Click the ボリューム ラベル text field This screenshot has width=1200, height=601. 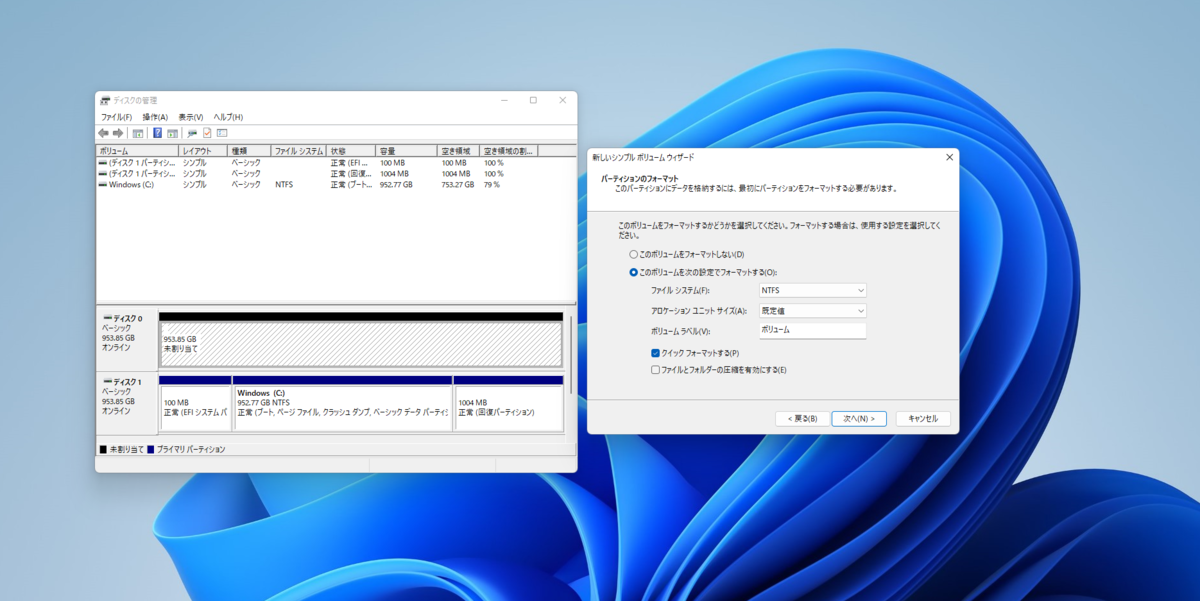click(812, 330)
